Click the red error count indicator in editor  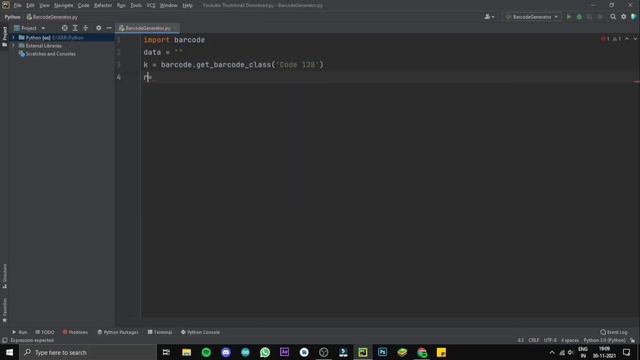pyautogui.click(x=605, y=39)
